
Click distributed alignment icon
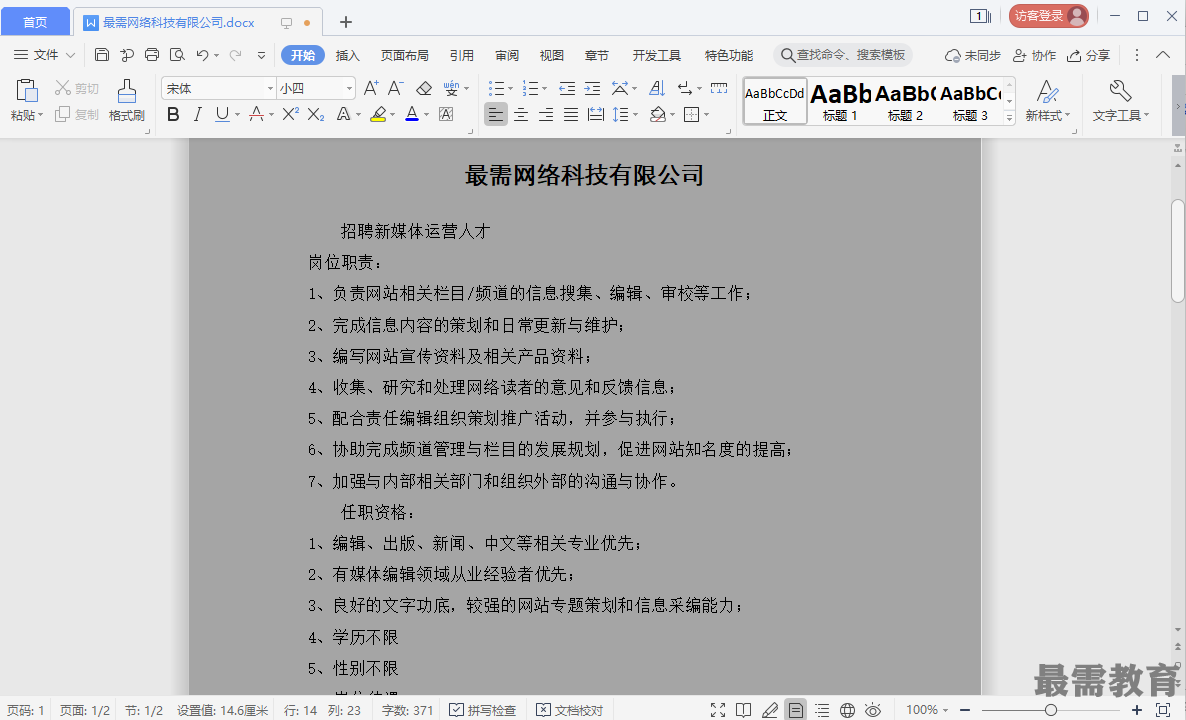[x=596, y=114]
